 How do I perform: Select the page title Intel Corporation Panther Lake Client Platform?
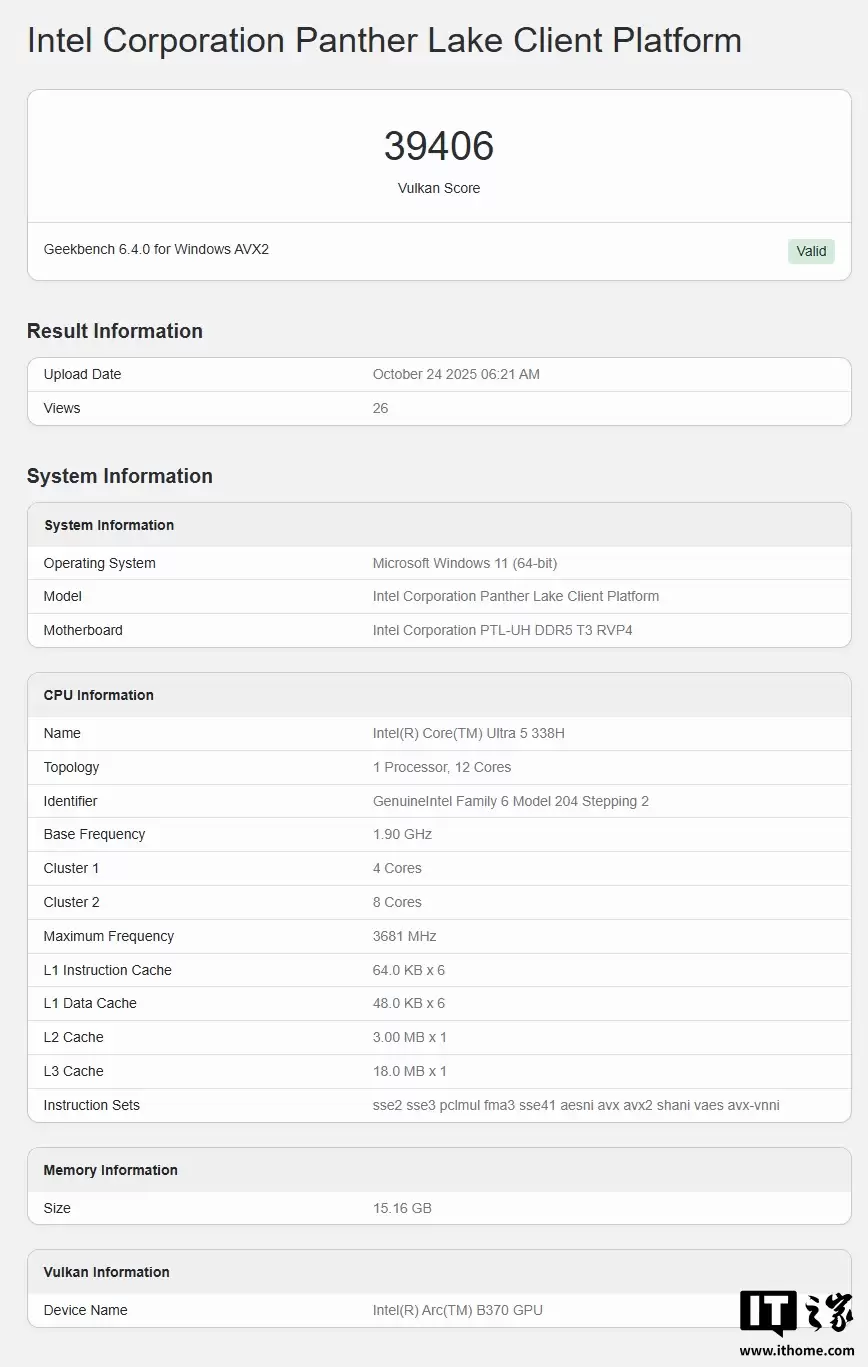pyautogui.click(x=384, y=40)
